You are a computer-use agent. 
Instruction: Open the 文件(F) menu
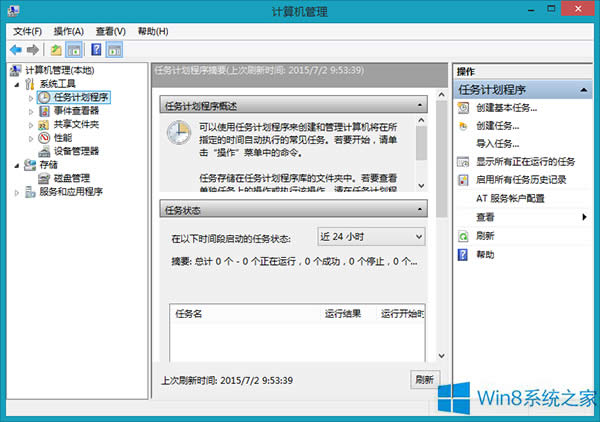point(28,31)
